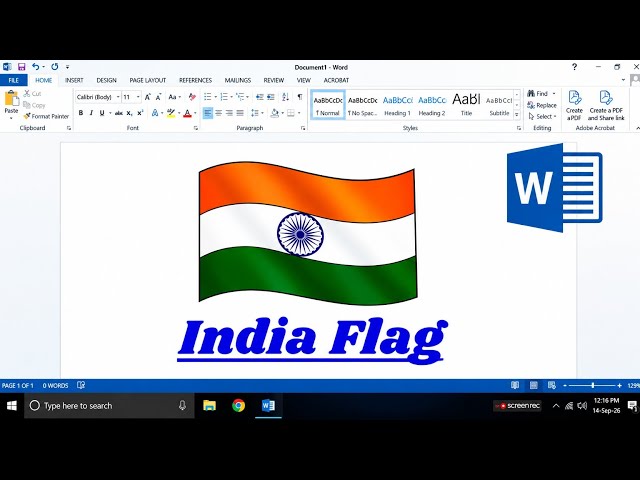Click the Multilevel List icon

(240, 97)
